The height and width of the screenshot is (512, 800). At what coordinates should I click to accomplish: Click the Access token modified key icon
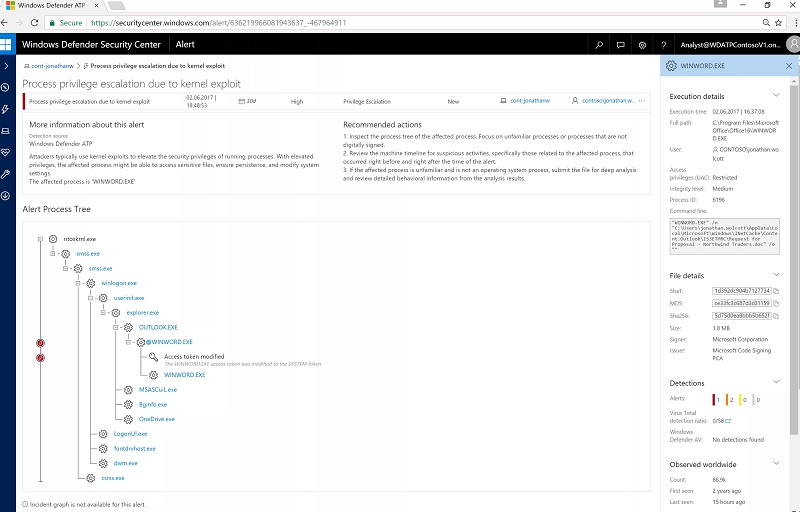153,357
